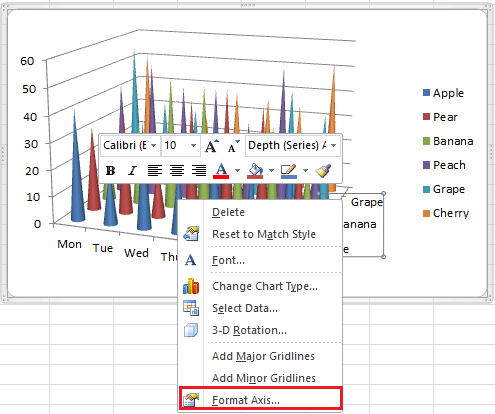Click the Format Painter brush icon
This screenshot has height=414, width=495.
click(x=323, y=171)
